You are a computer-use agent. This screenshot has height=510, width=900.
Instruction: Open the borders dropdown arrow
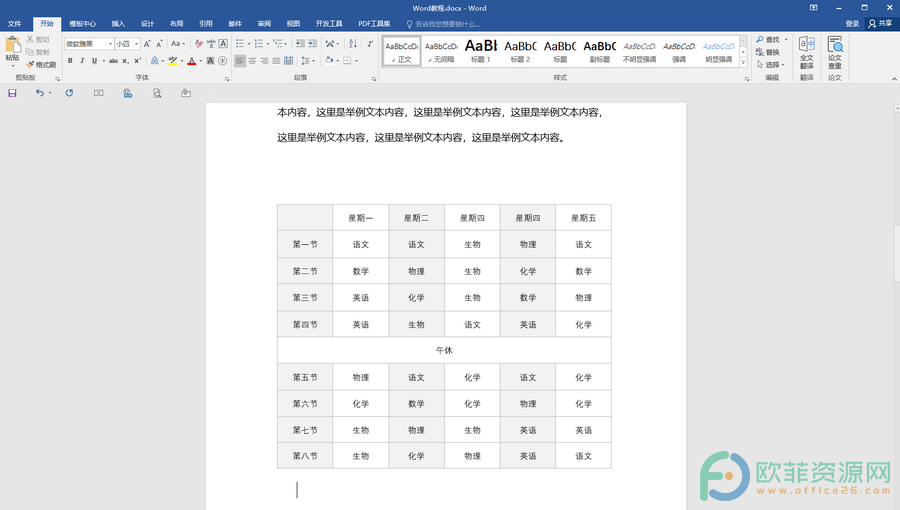click(356, 60)
